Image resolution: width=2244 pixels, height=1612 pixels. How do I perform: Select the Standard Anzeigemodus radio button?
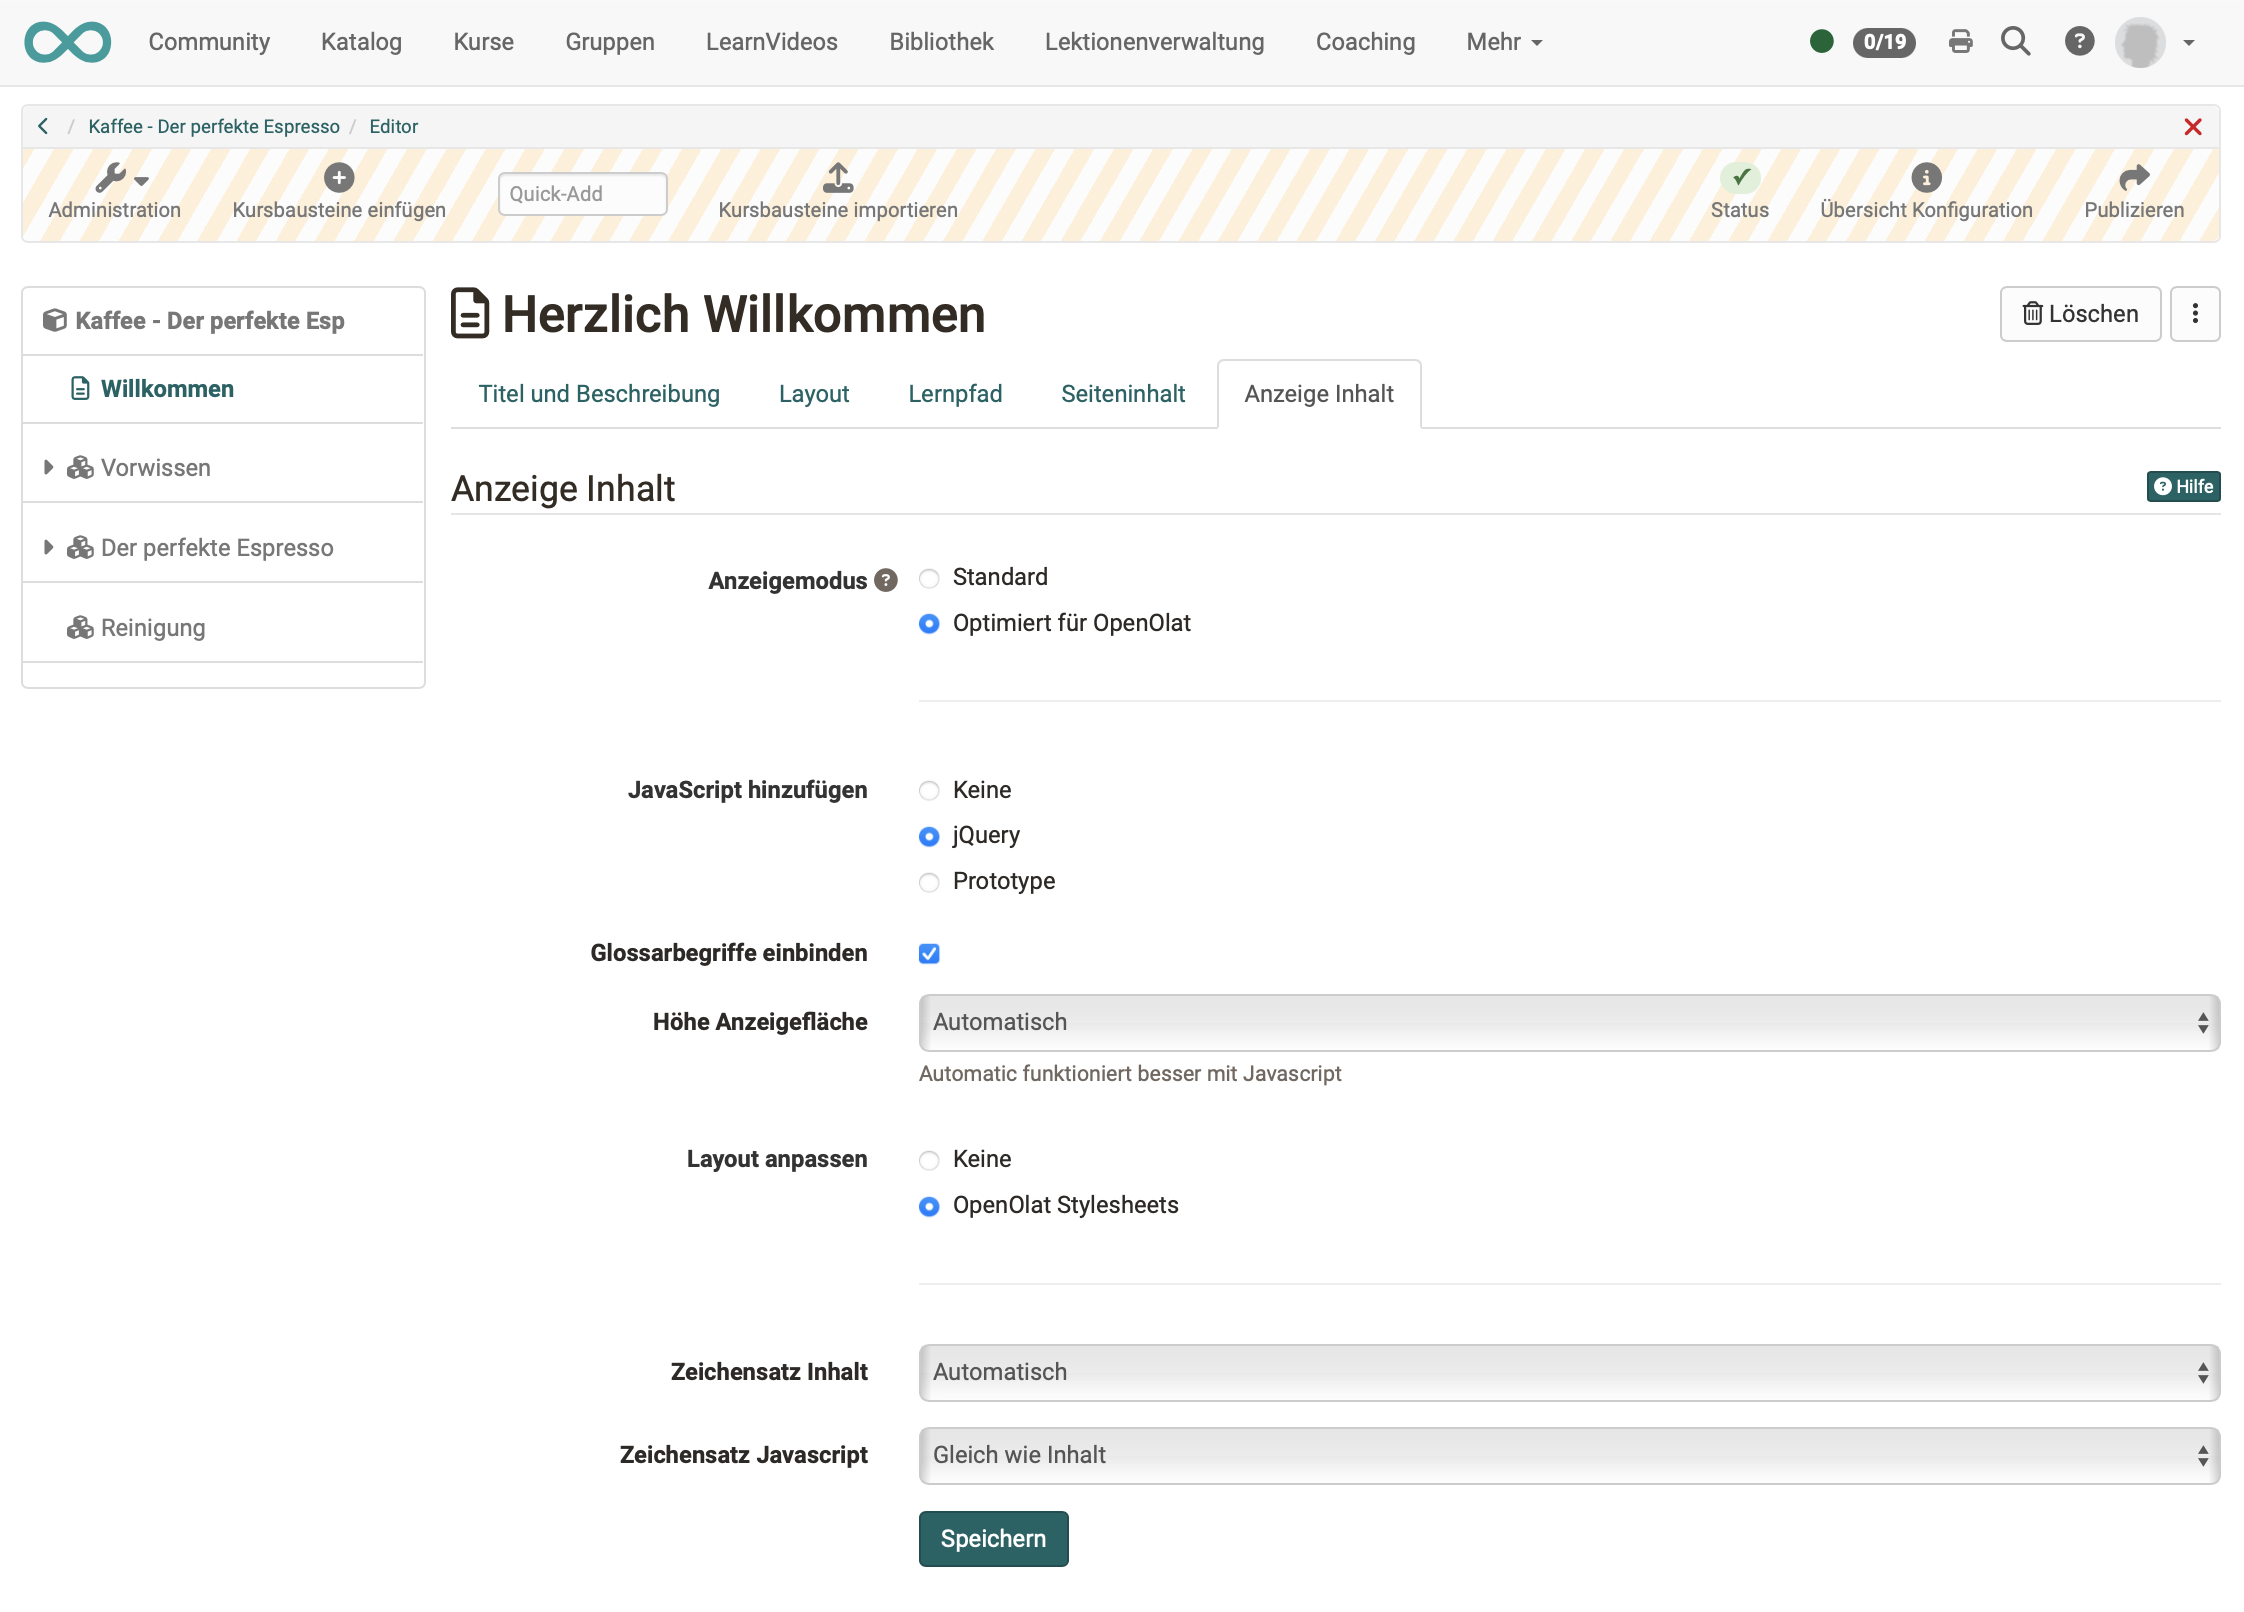(929, 575)
